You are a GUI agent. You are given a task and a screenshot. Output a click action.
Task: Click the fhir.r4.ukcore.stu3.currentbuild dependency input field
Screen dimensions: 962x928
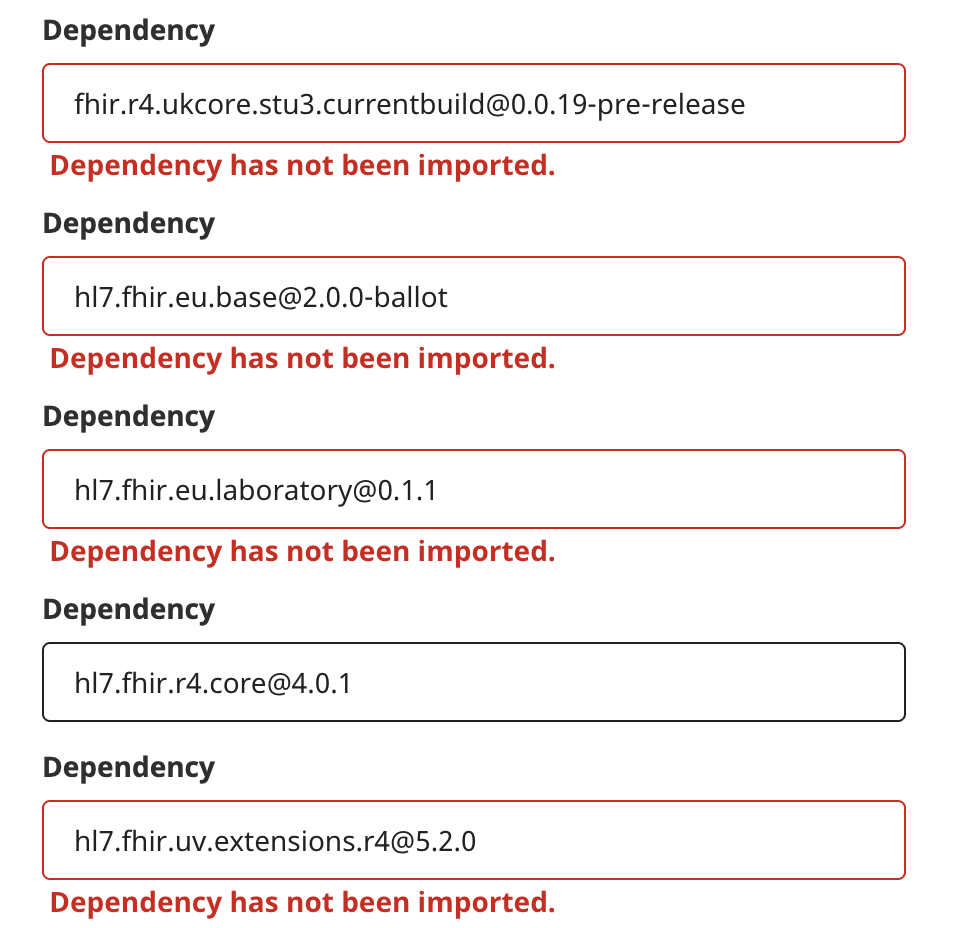tap(473, 103)
